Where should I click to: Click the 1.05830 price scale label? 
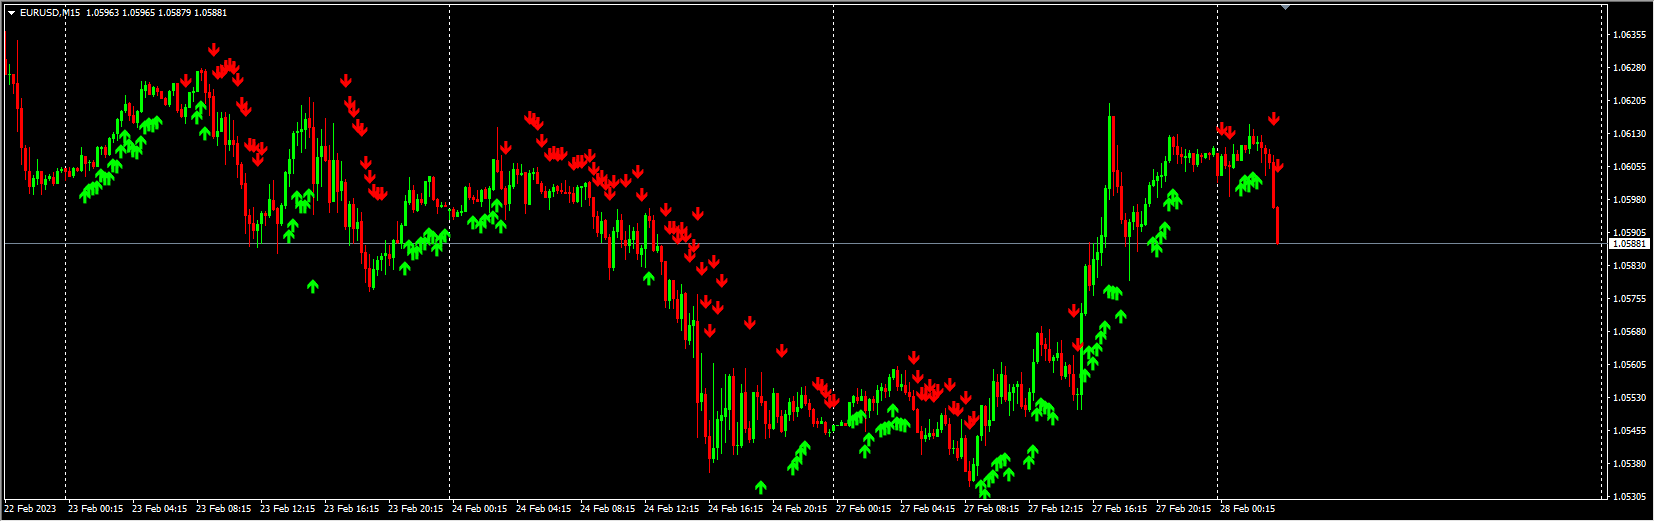pyautogui.click(x=1629, y=266)
